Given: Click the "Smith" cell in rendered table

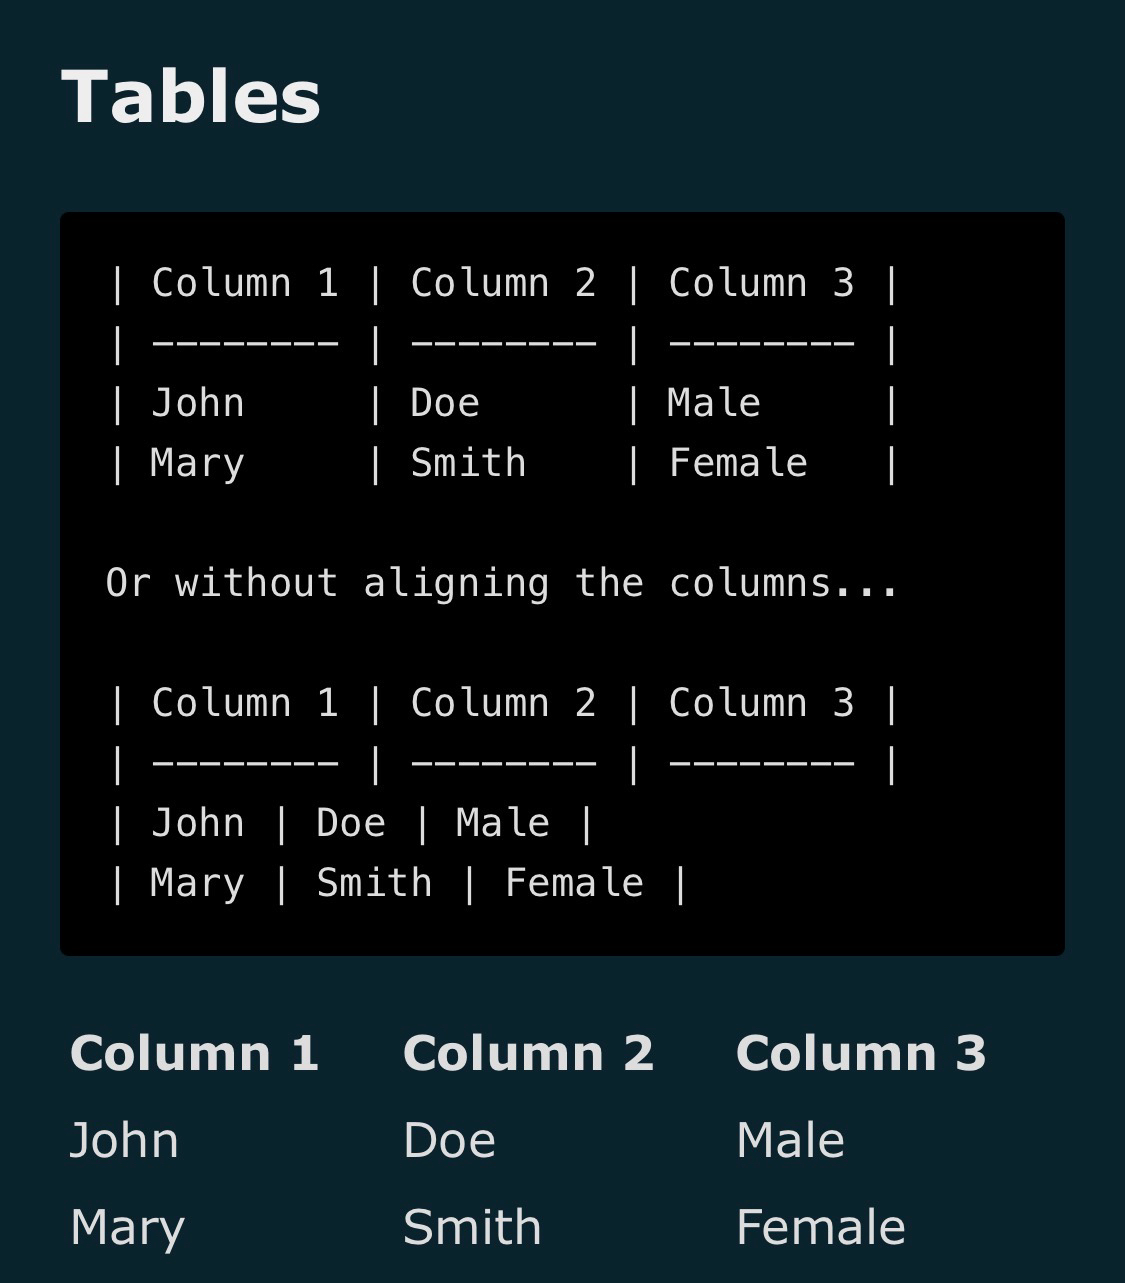Looking at the screenshot, I should (x=472, y=1228).
